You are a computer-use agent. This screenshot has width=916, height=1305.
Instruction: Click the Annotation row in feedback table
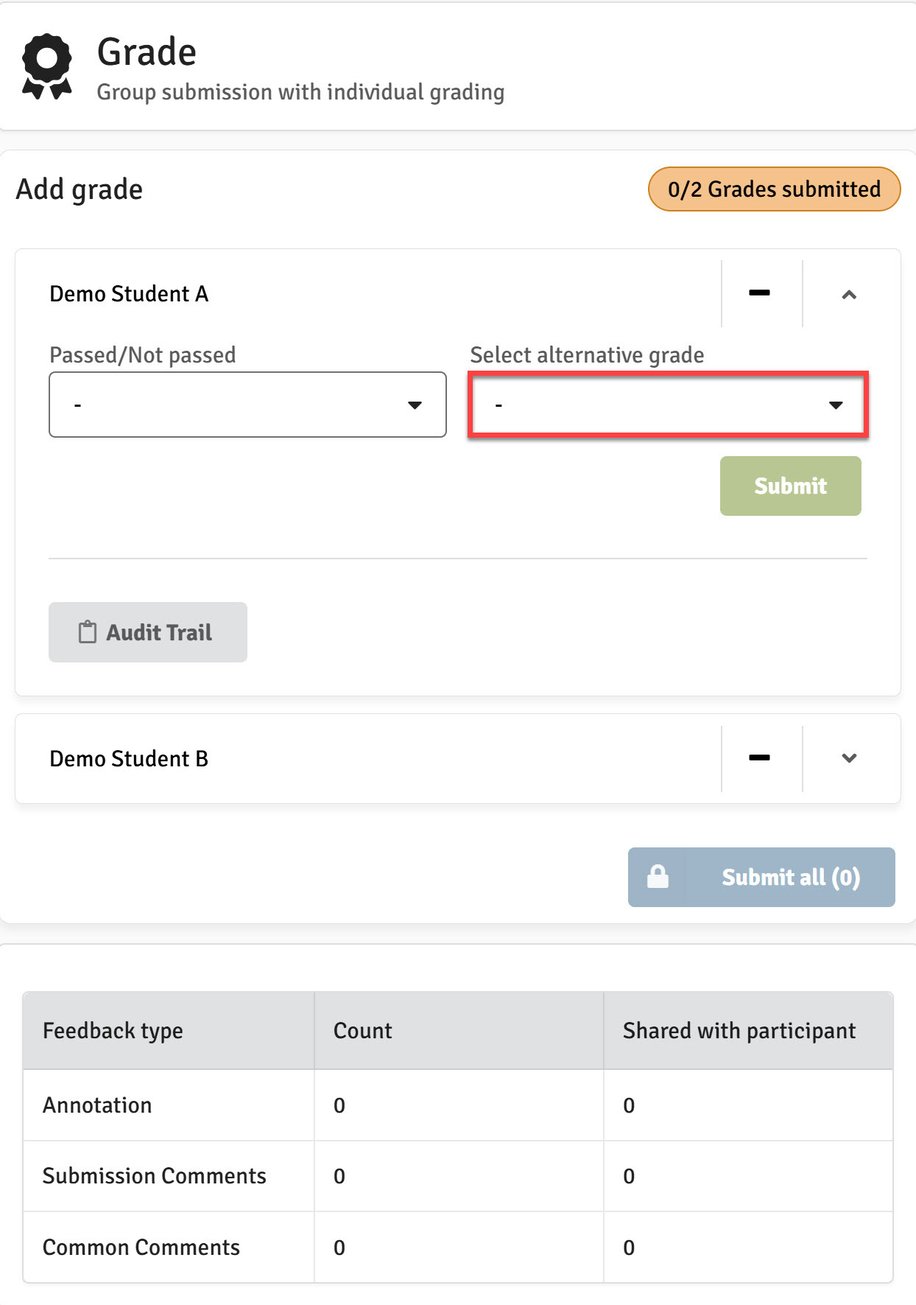[x=97, y=1105]
